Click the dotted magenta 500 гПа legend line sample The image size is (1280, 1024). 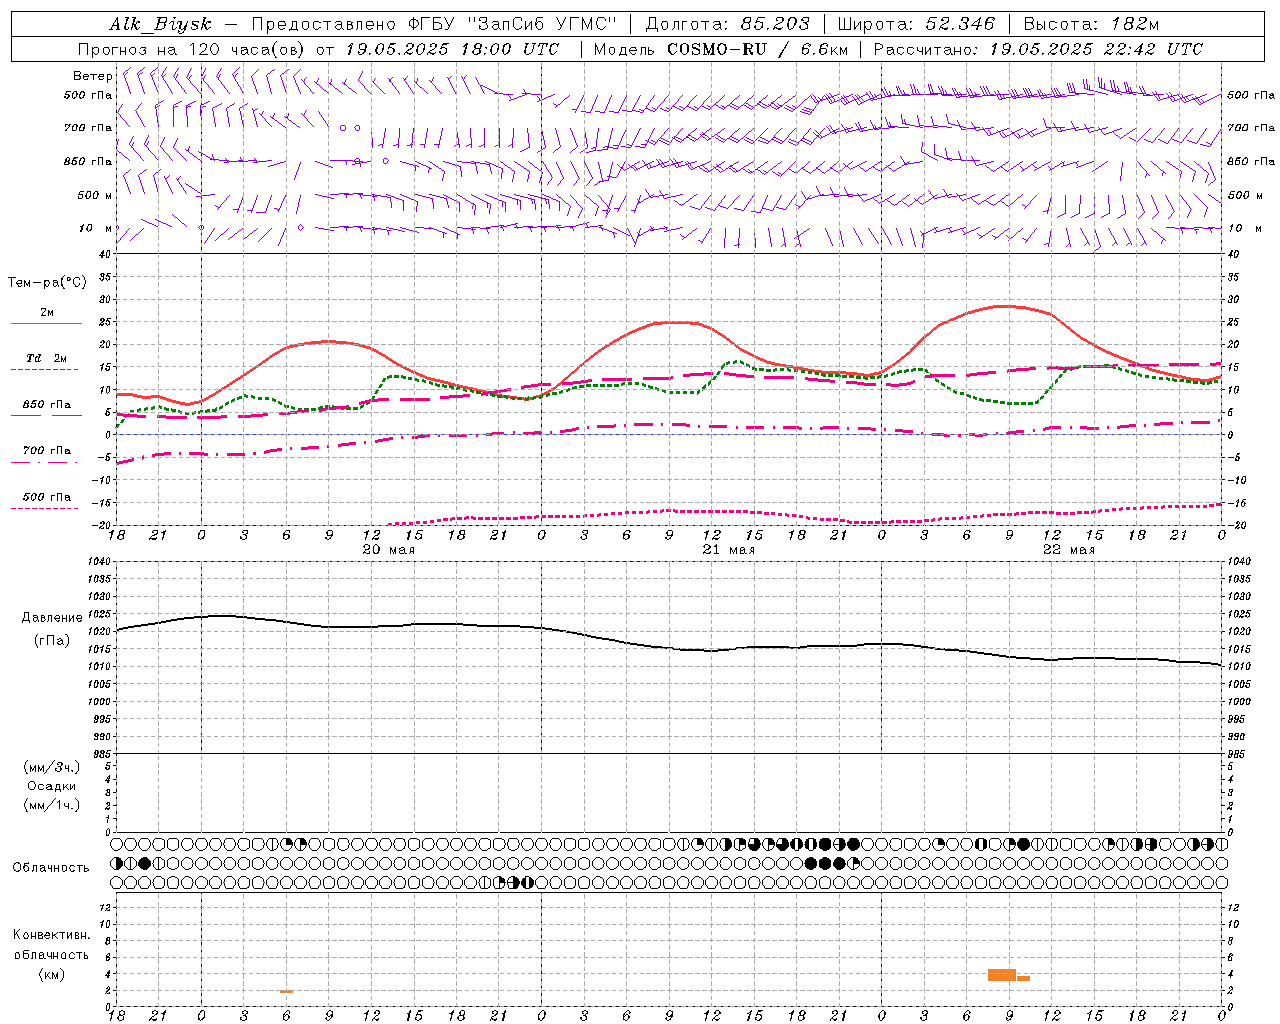coord(46,508)
